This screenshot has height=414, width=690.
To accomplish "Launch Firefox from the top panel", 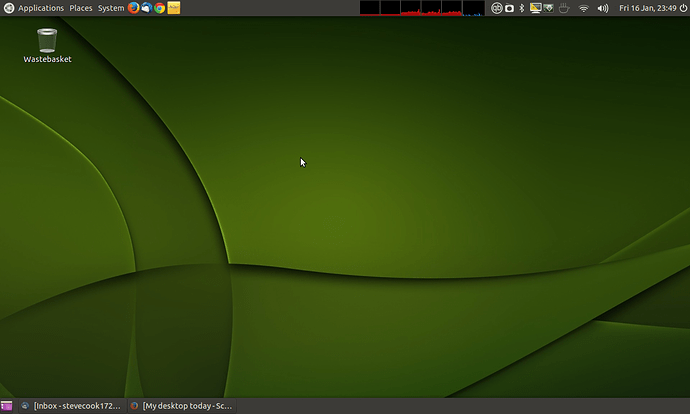I will coord(133,8).
